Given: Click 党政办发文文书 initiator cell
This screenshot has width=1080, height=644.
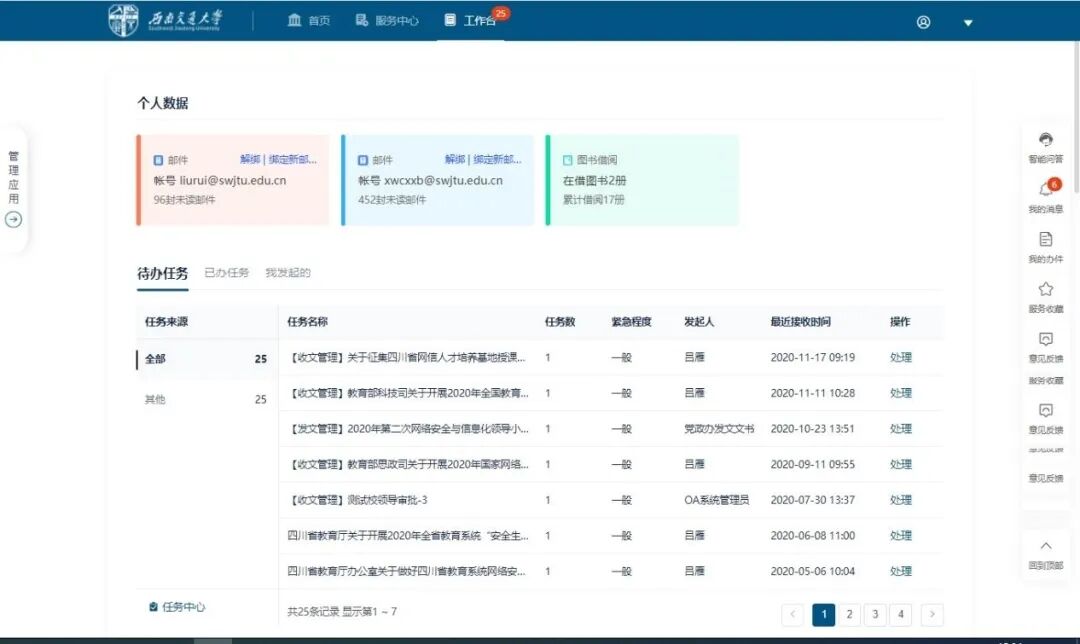Looking at the screenshot, I should [719, 428].
